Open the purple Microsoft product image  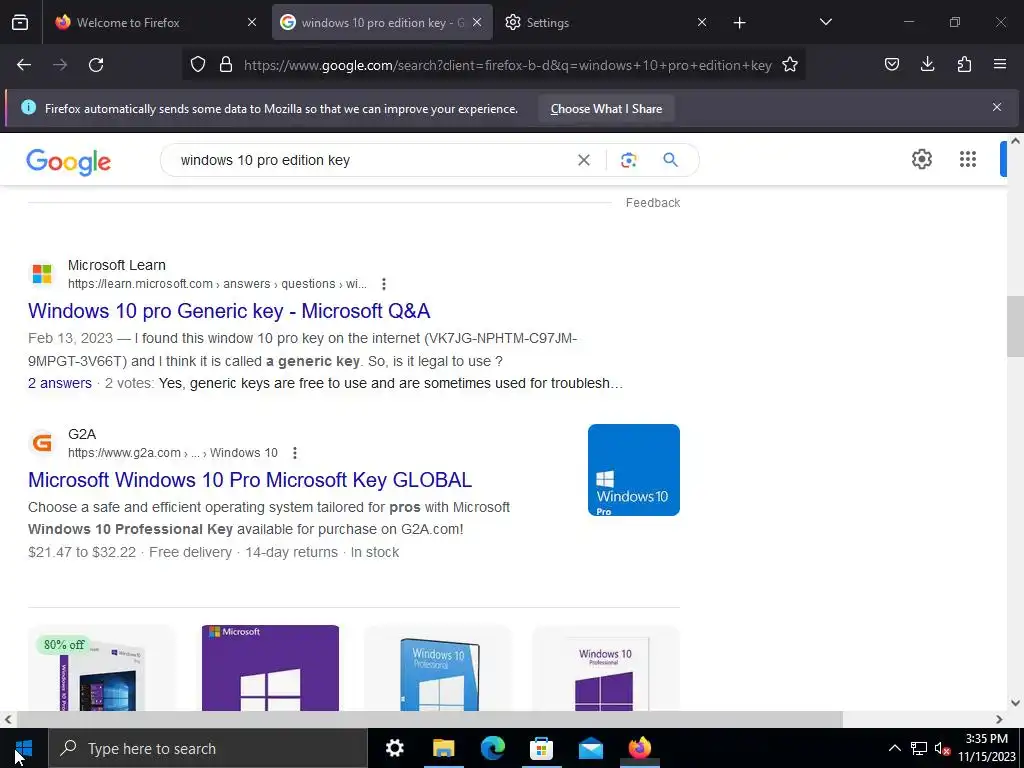[x=270, y=668]
